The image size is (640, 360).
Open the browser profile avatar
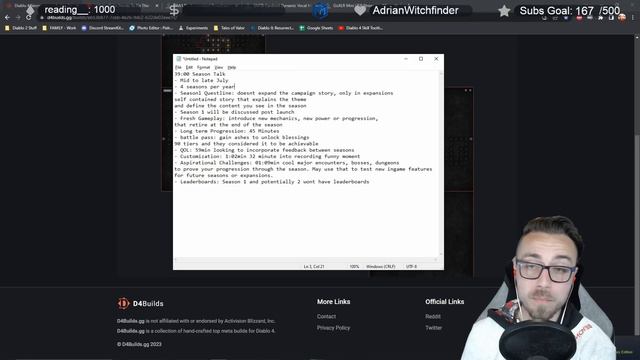click(x=622, y=18)
